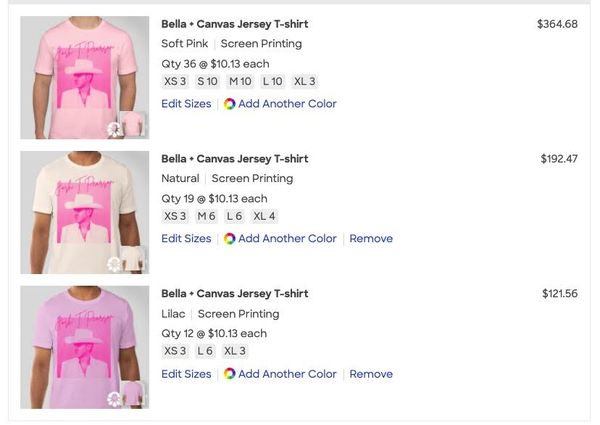Edit sizes for the Lilac shirt
The image size is (600, 425).
[x=186, y=374]
